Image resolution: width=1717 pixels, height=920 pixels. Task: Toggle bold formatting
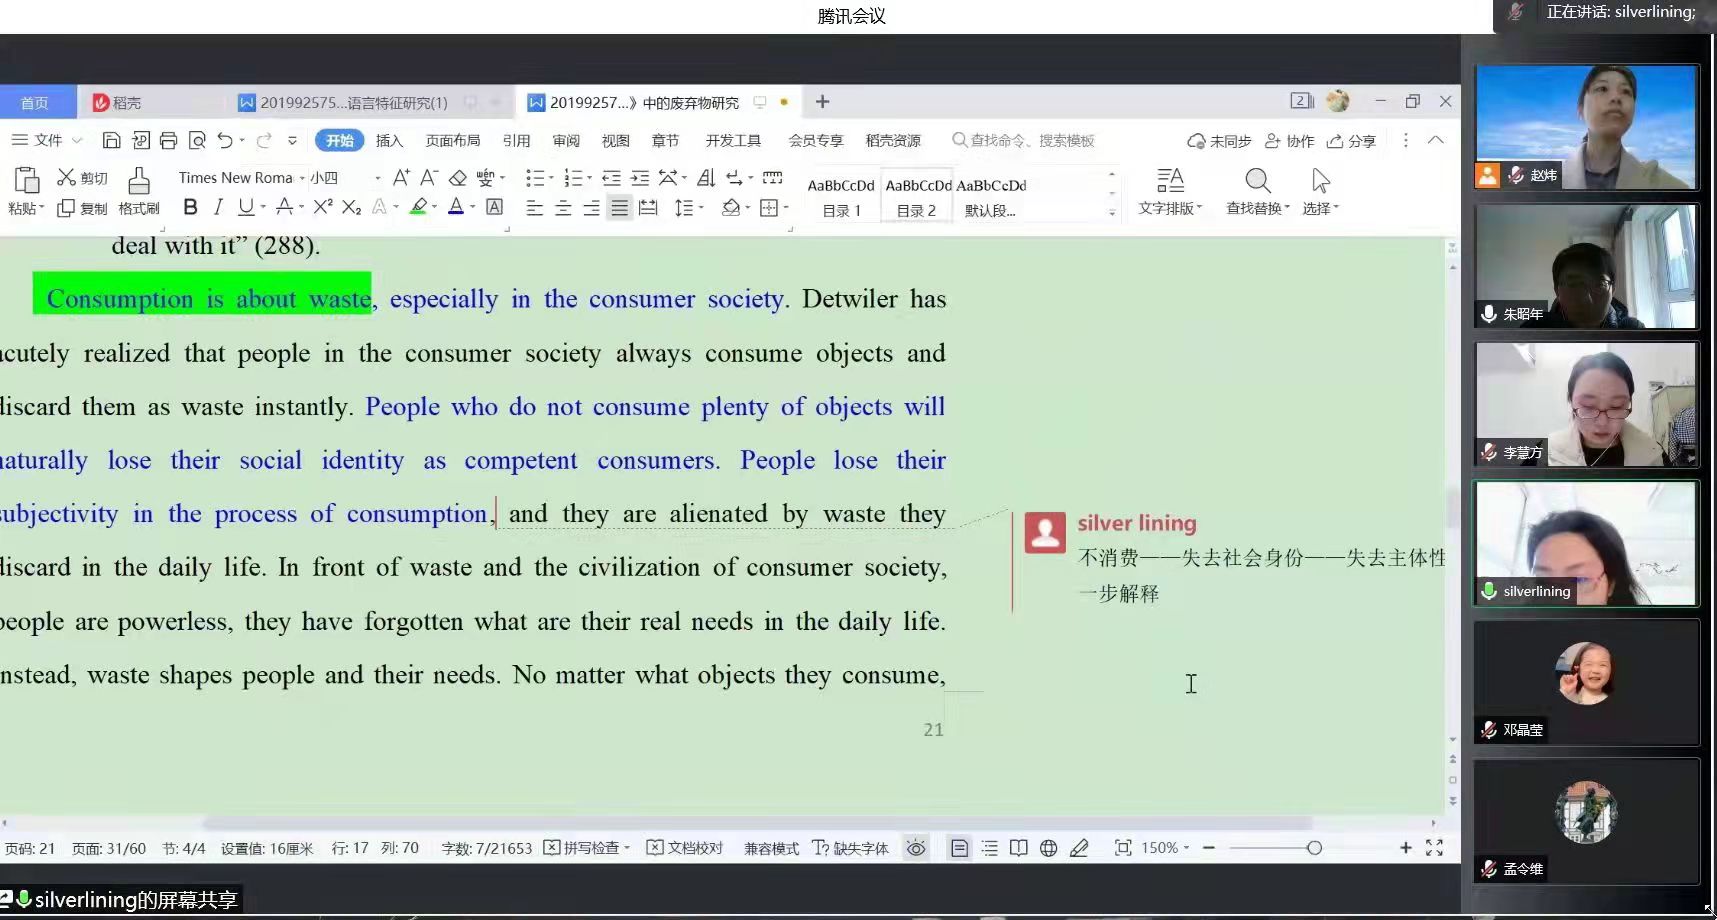coord(190,207)
